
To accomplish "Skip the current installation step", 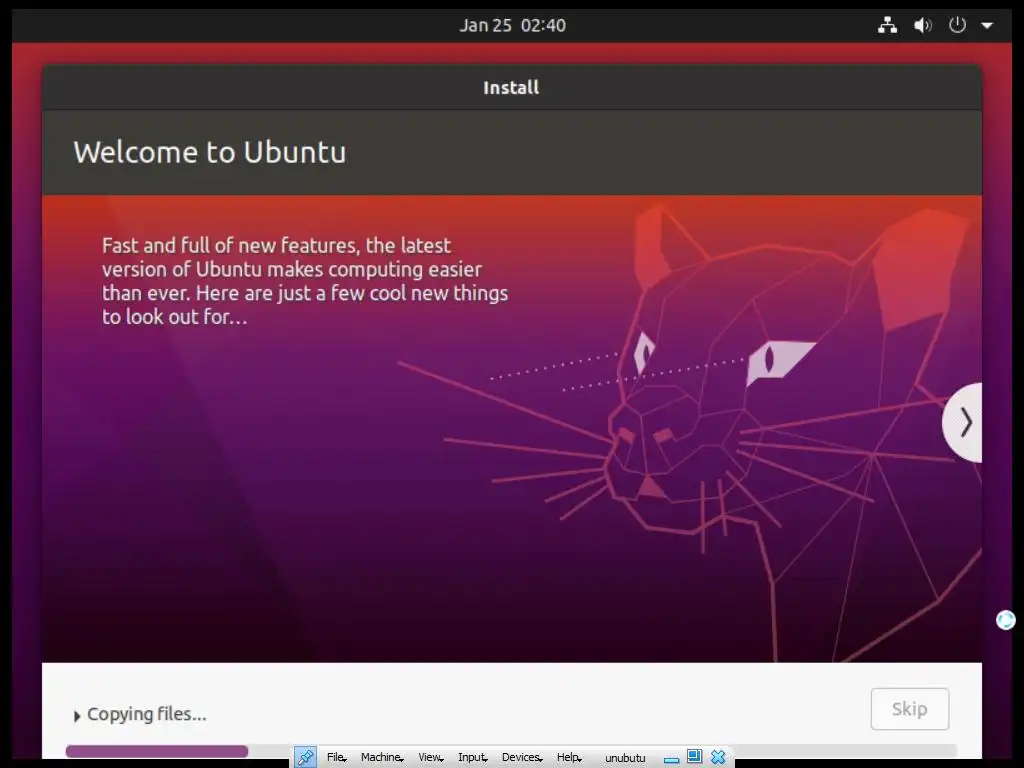I will point(909,709).
